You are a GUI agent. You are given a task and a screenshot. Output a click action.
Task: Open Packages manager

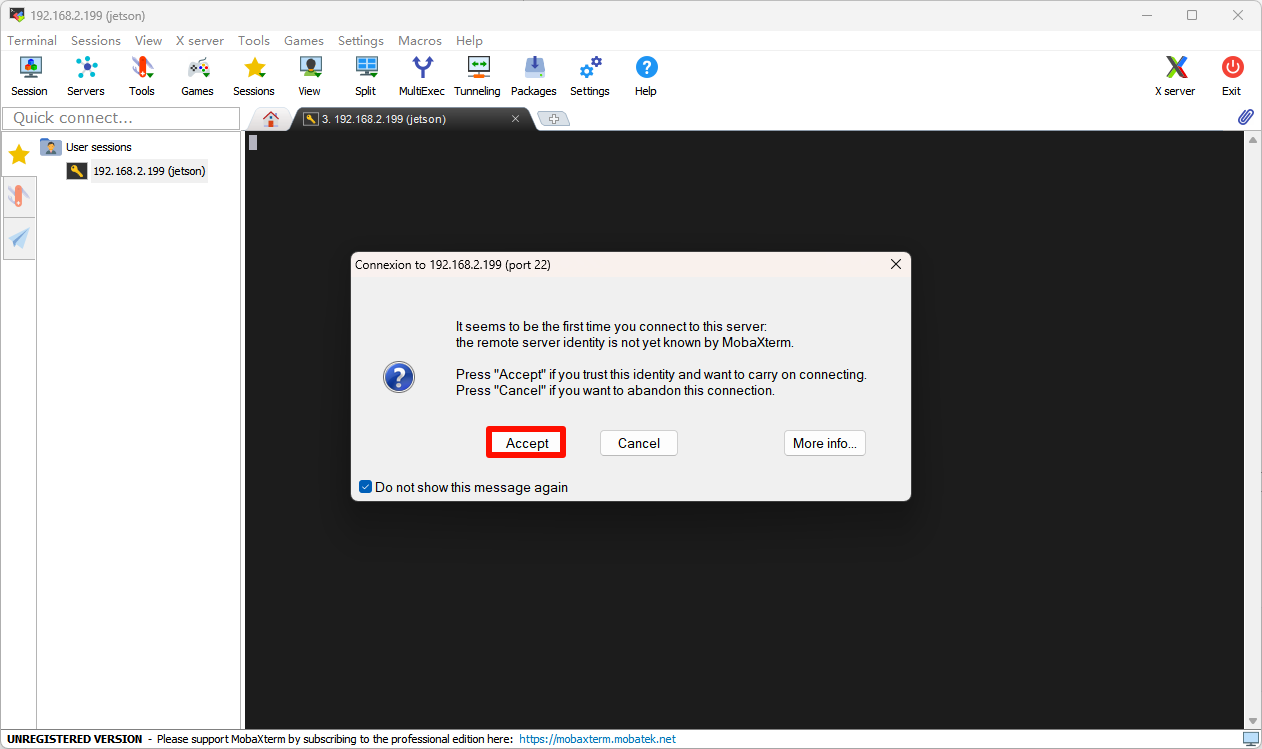(x=534, y=76)
